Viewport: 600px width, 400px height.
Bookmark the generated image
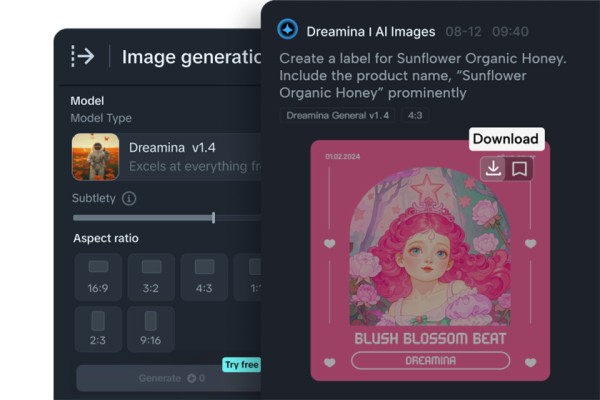pos(519,168)
